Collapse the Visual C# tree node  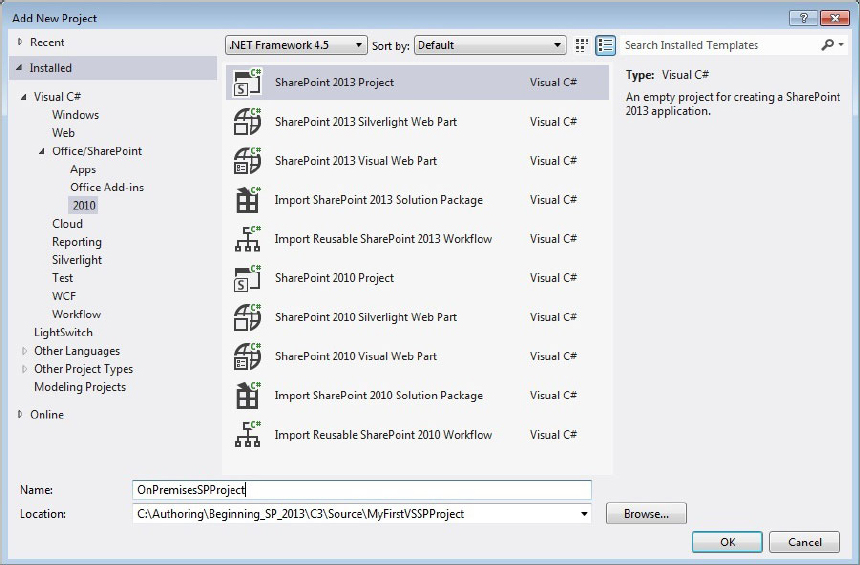[24, 97]
